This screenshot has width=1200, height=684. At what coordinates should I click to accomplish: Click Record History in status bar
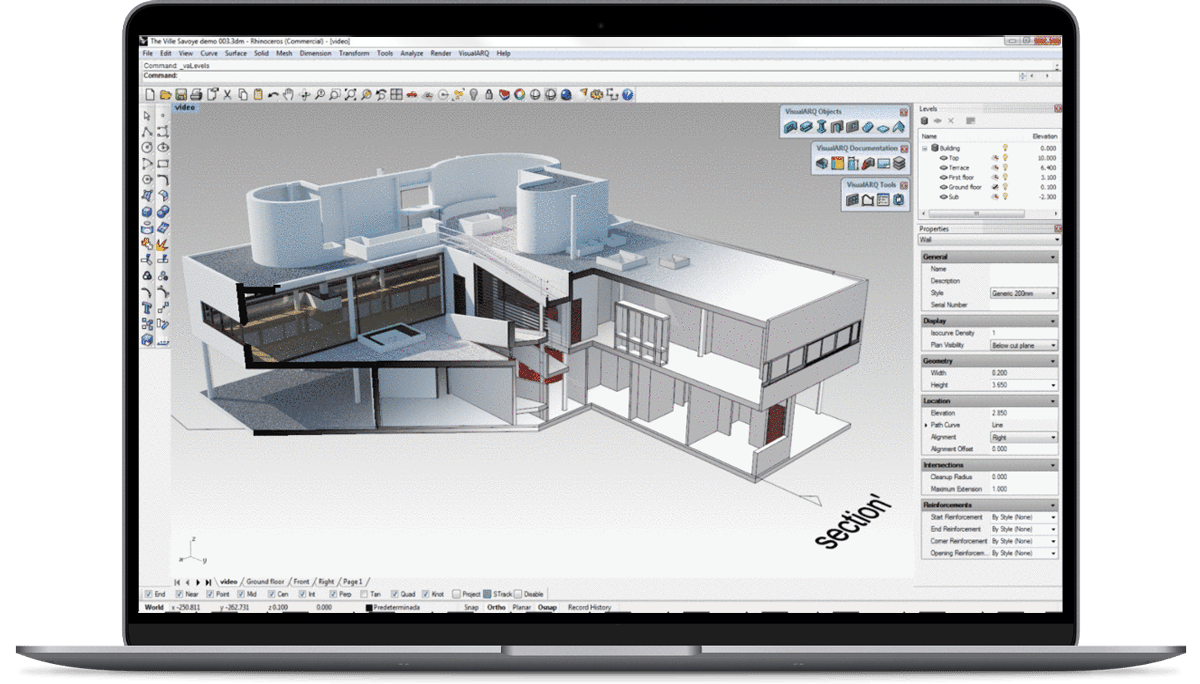tap(590, 607)
